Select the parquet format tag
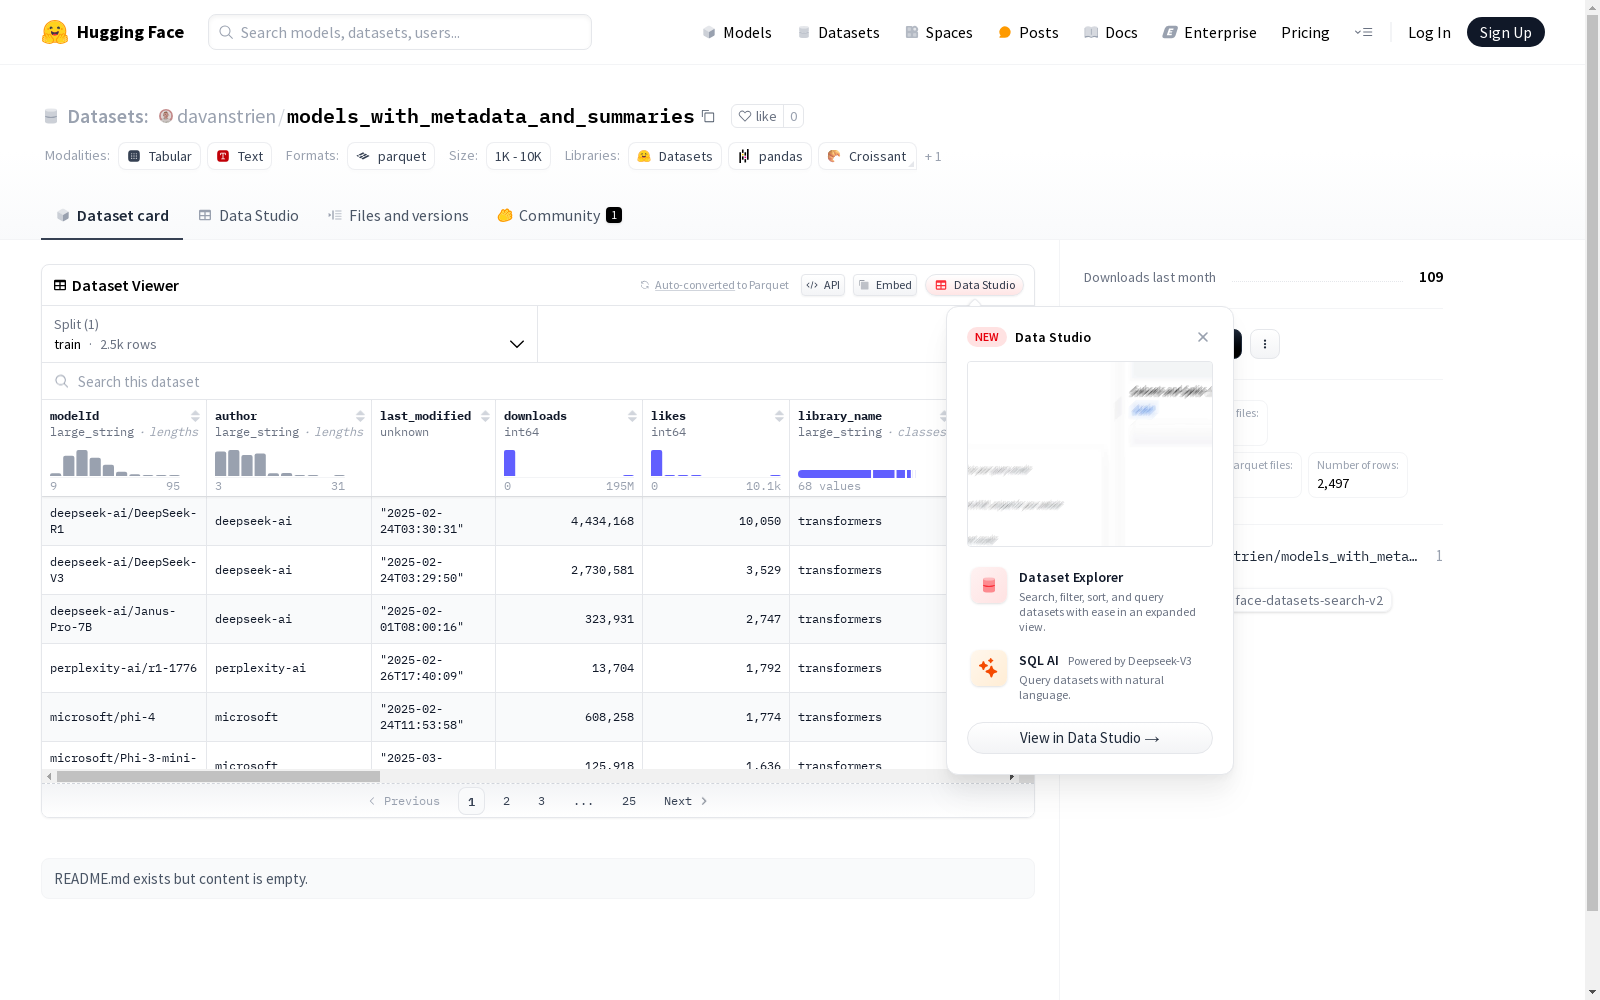Viewport: 1600px width, 1000px height. pyautogui.click(x=391, y=156)
